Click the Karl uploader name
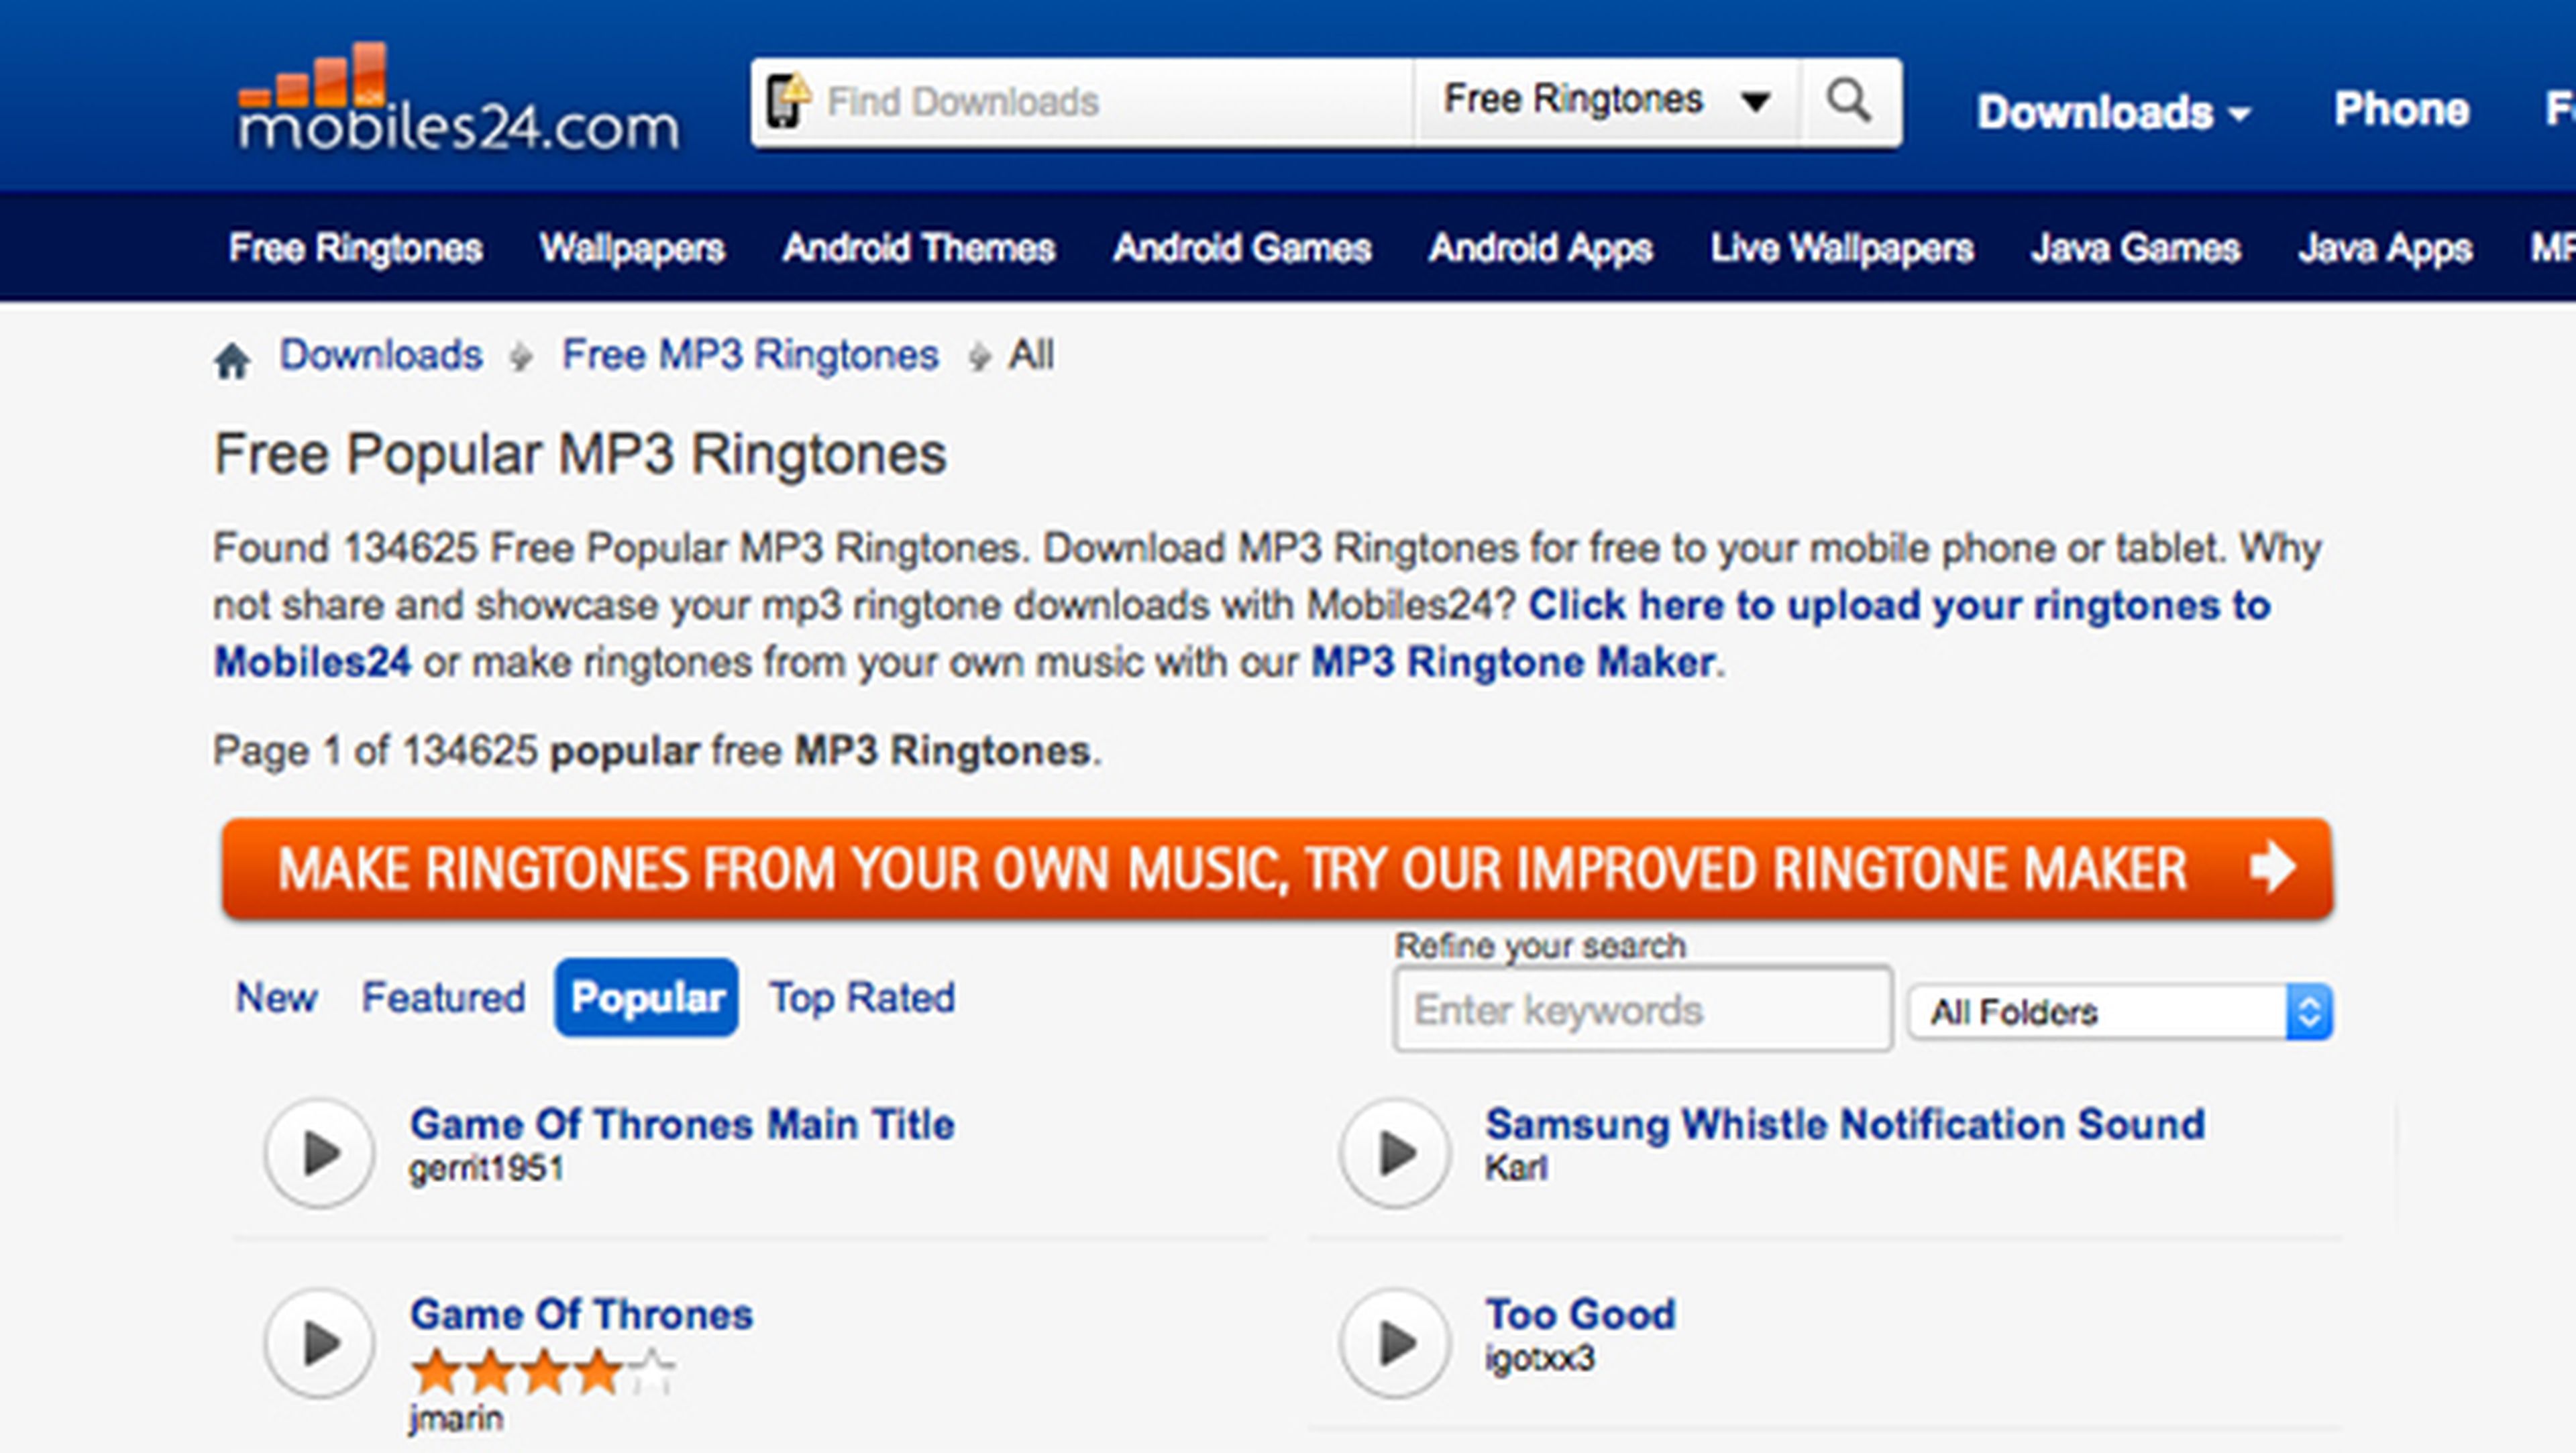Screen dimensions: 2576x1453 1516,1168
